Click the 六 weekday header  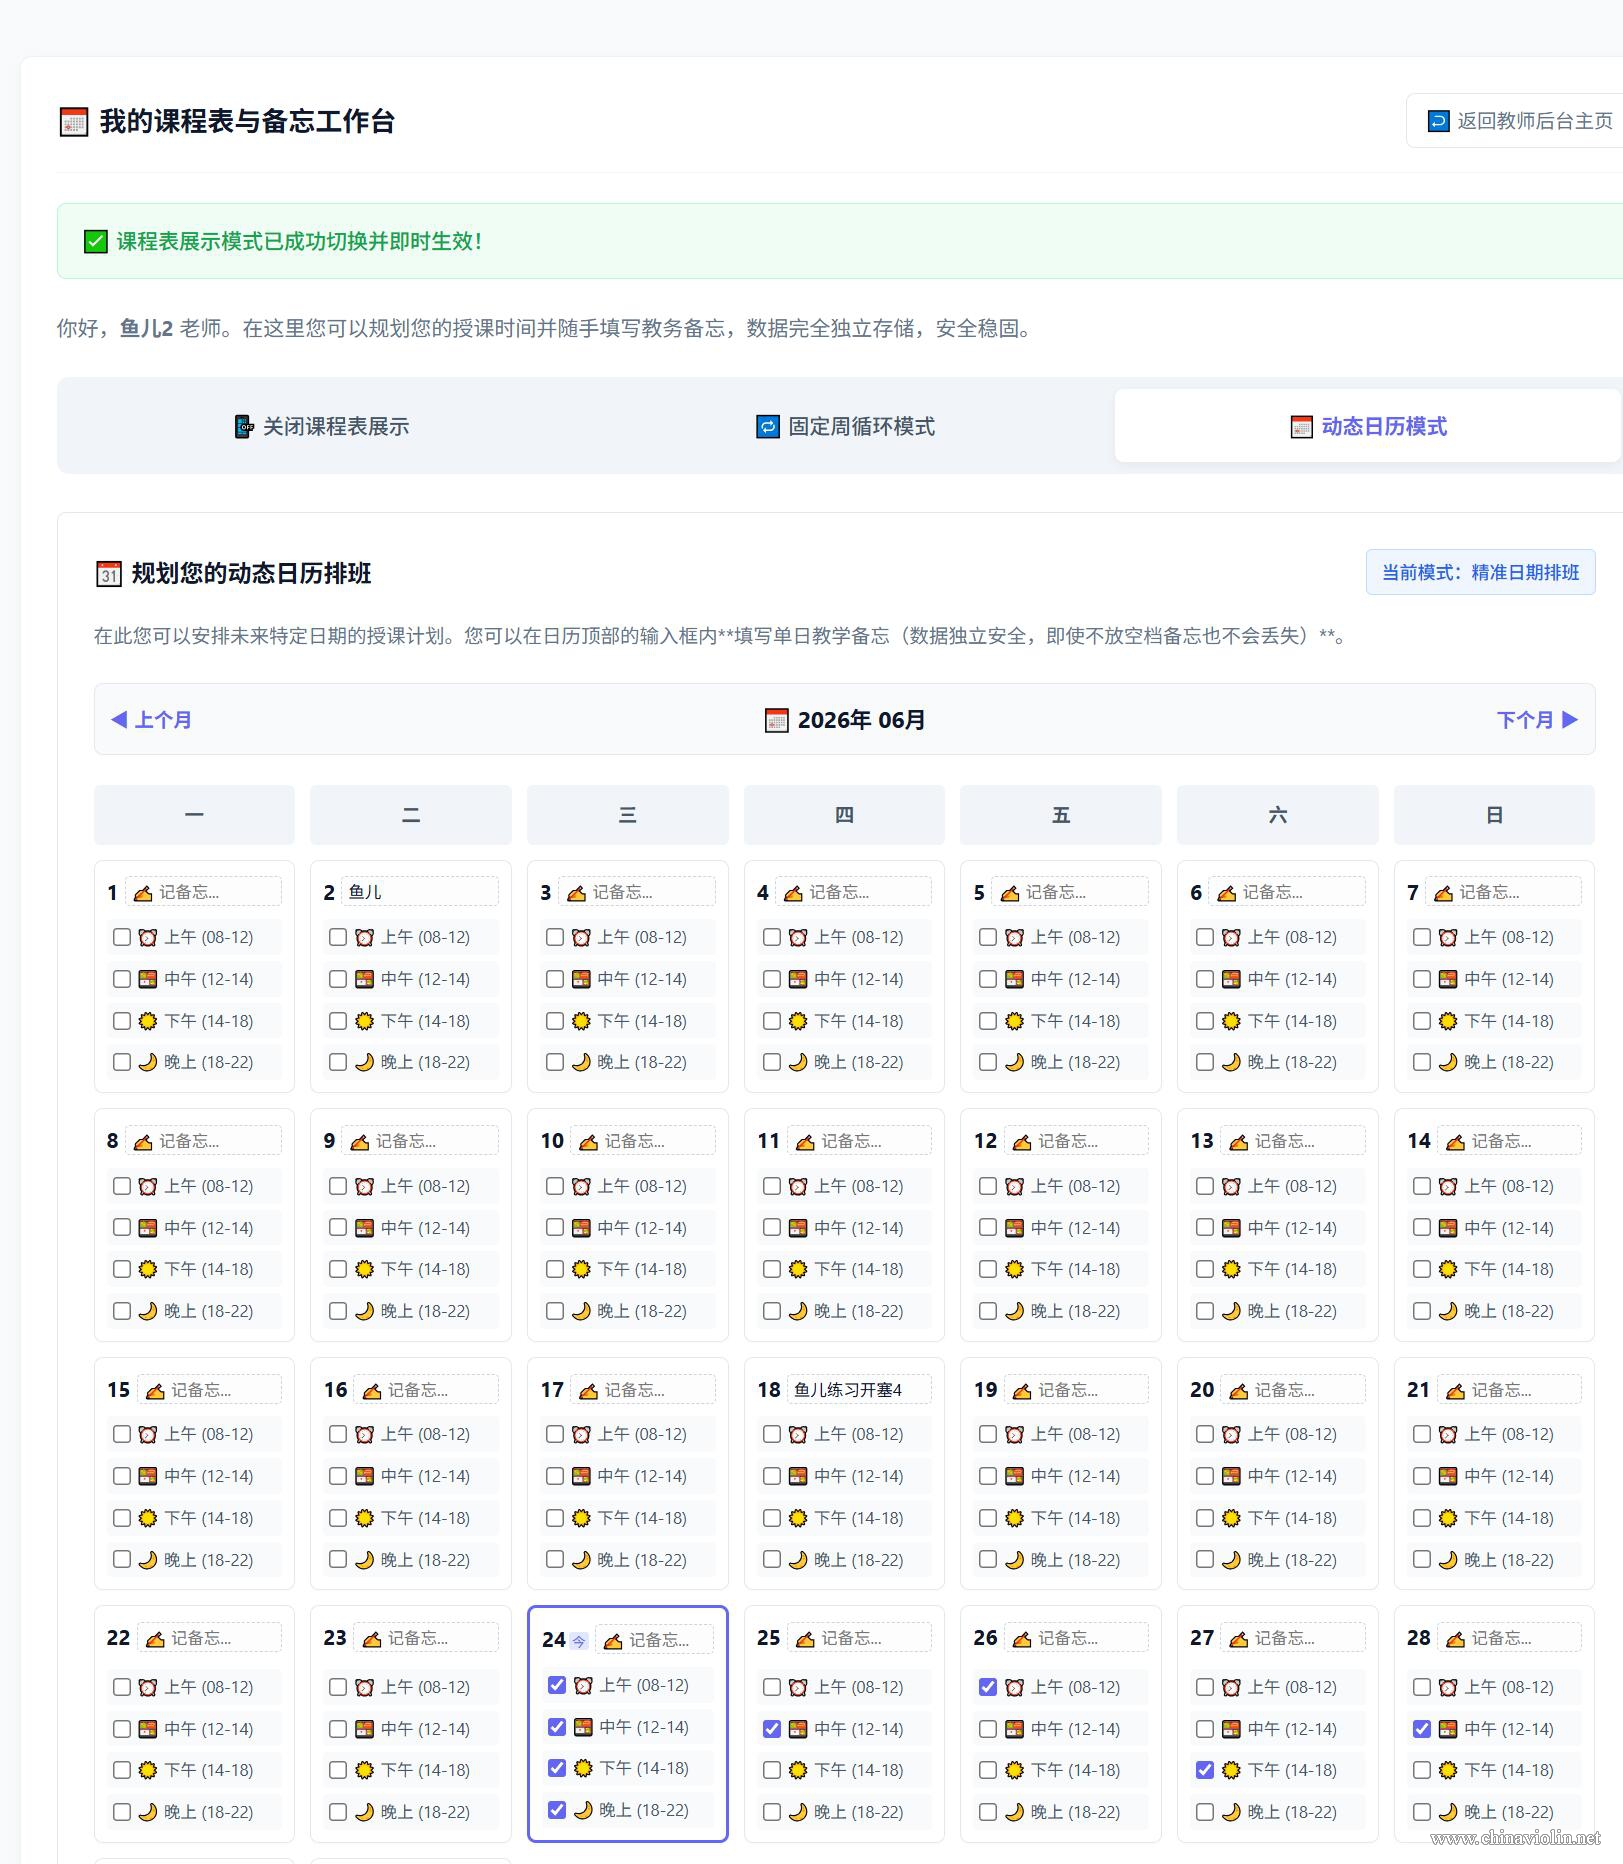pyautogui.click(x=1278, y=815)
